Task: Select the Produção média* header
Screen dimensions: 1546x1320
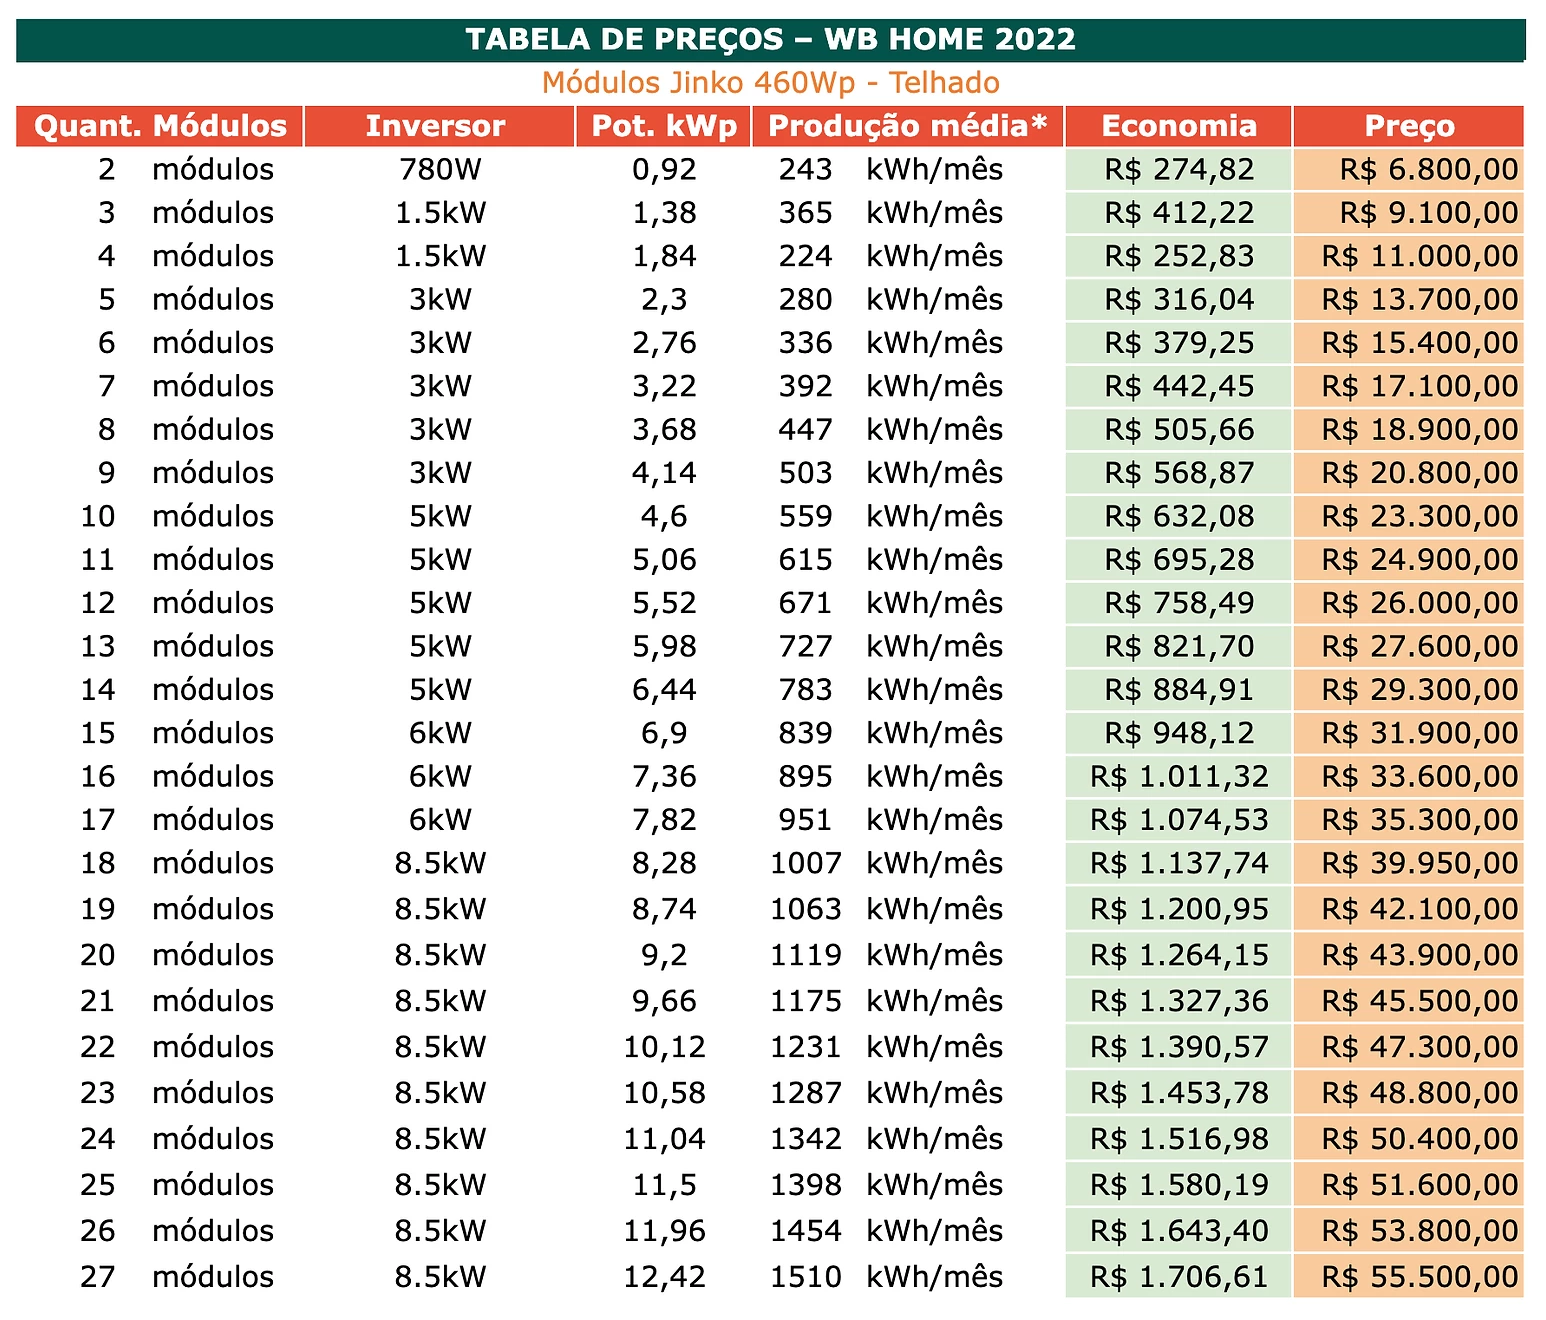Action: click(x=907, y=126)
